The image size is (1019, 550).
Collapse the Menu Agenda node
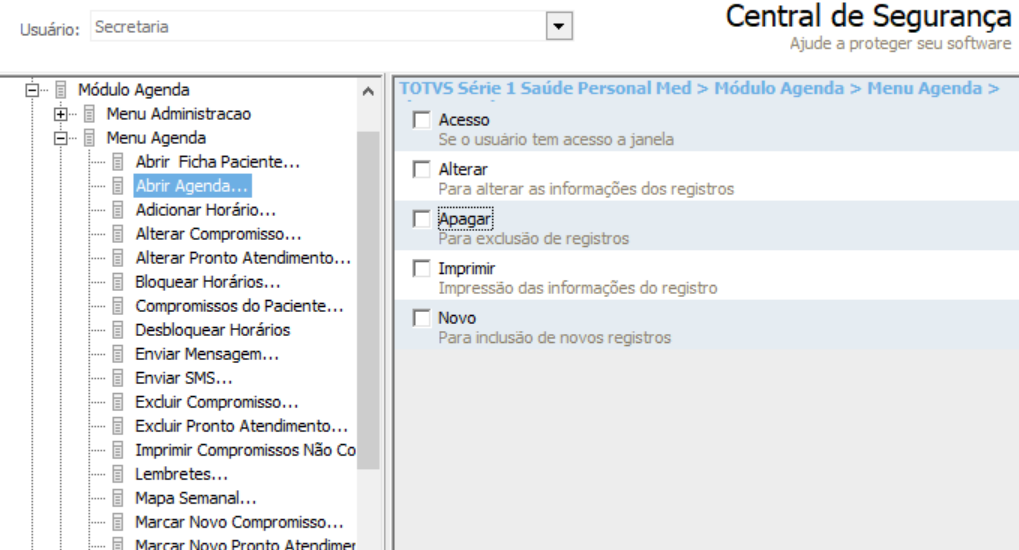pos(60,138)
